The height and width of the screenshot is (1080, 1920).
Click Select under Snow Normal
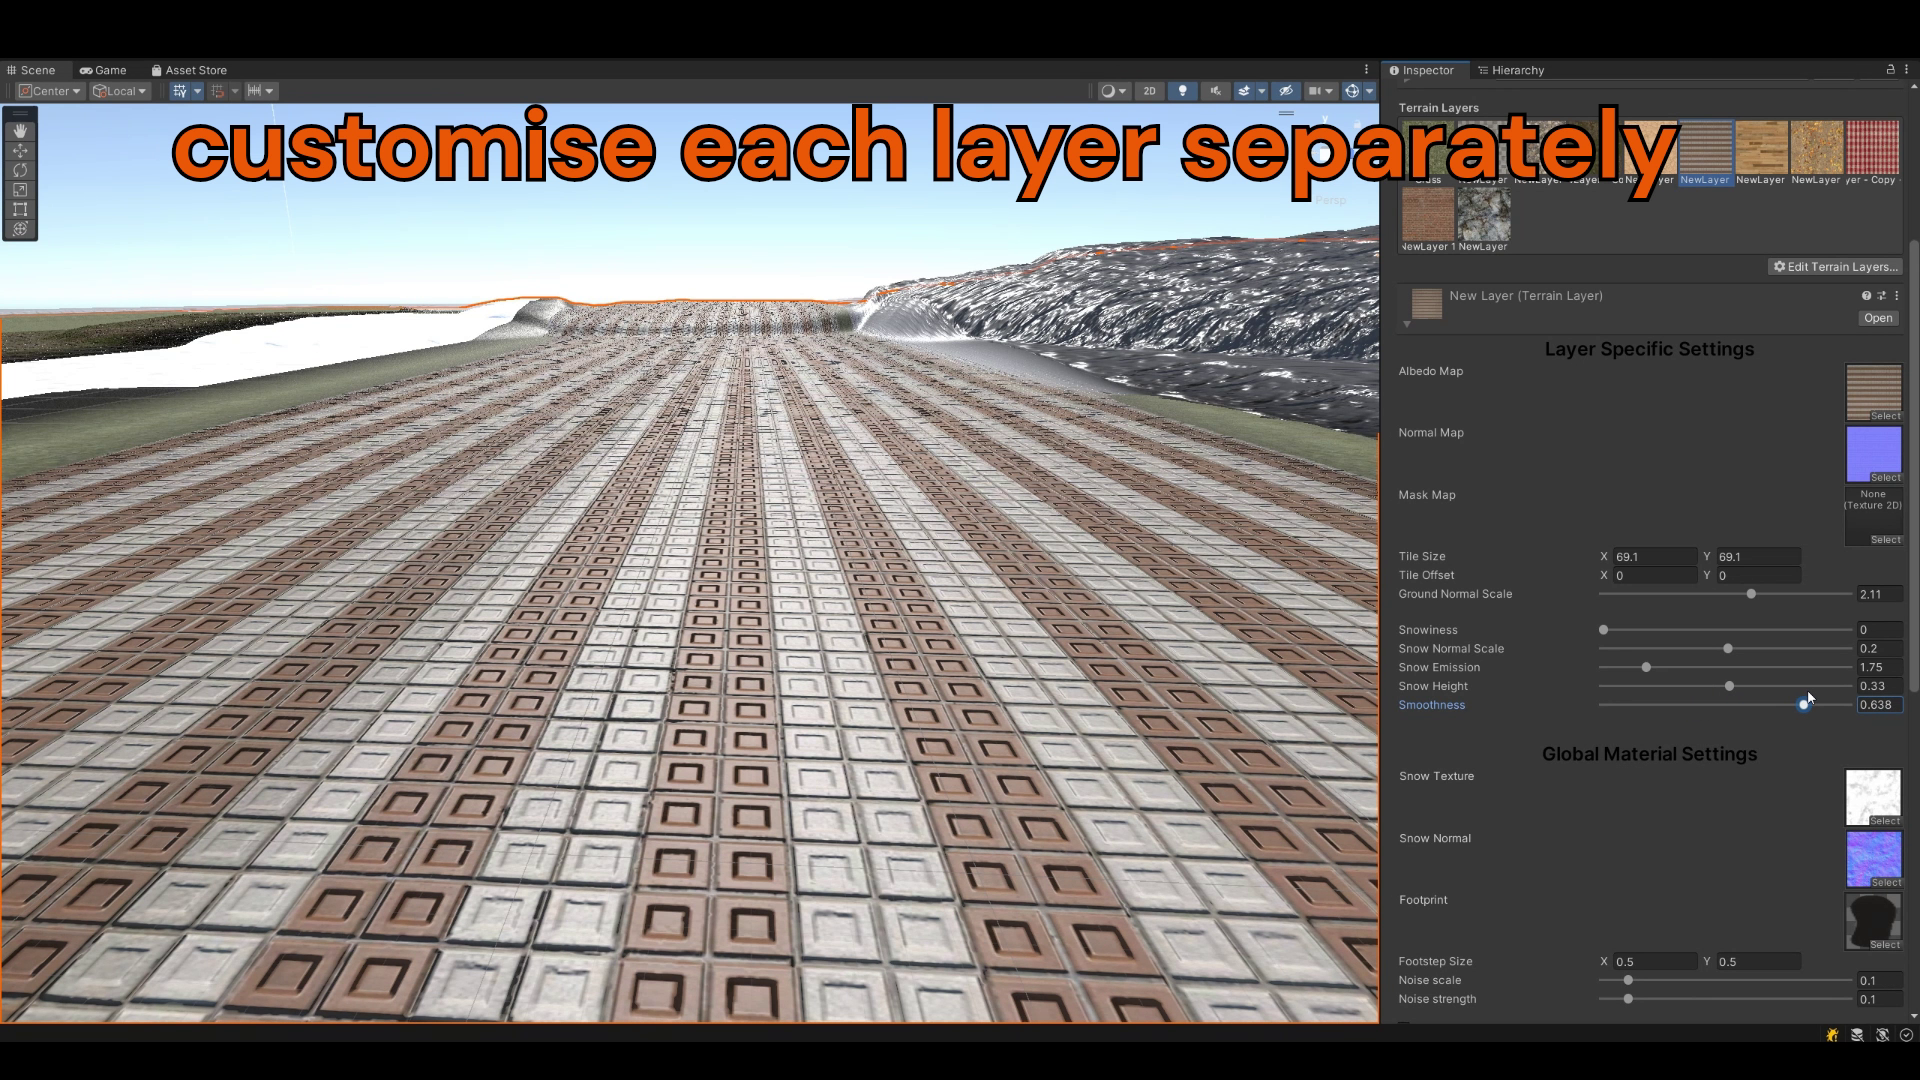pos(1885,883)
